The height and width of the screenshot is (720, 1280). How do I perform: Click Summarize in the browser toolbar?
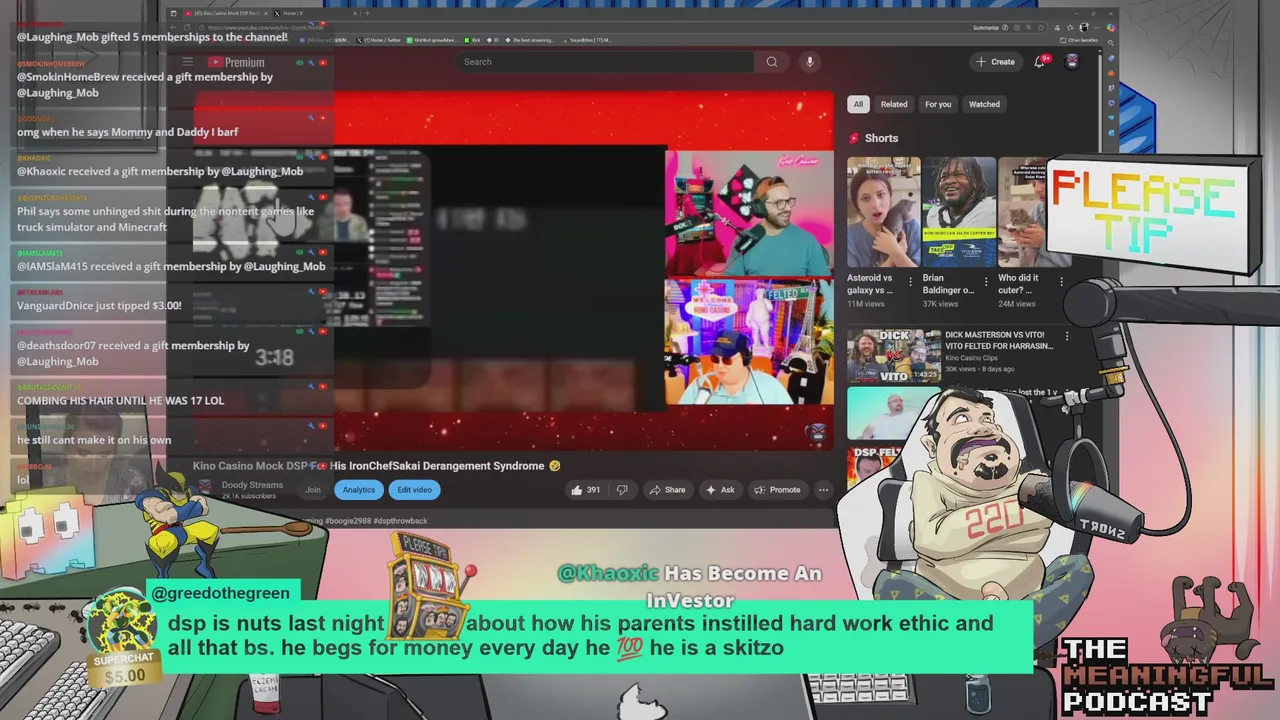coord(991,28)
